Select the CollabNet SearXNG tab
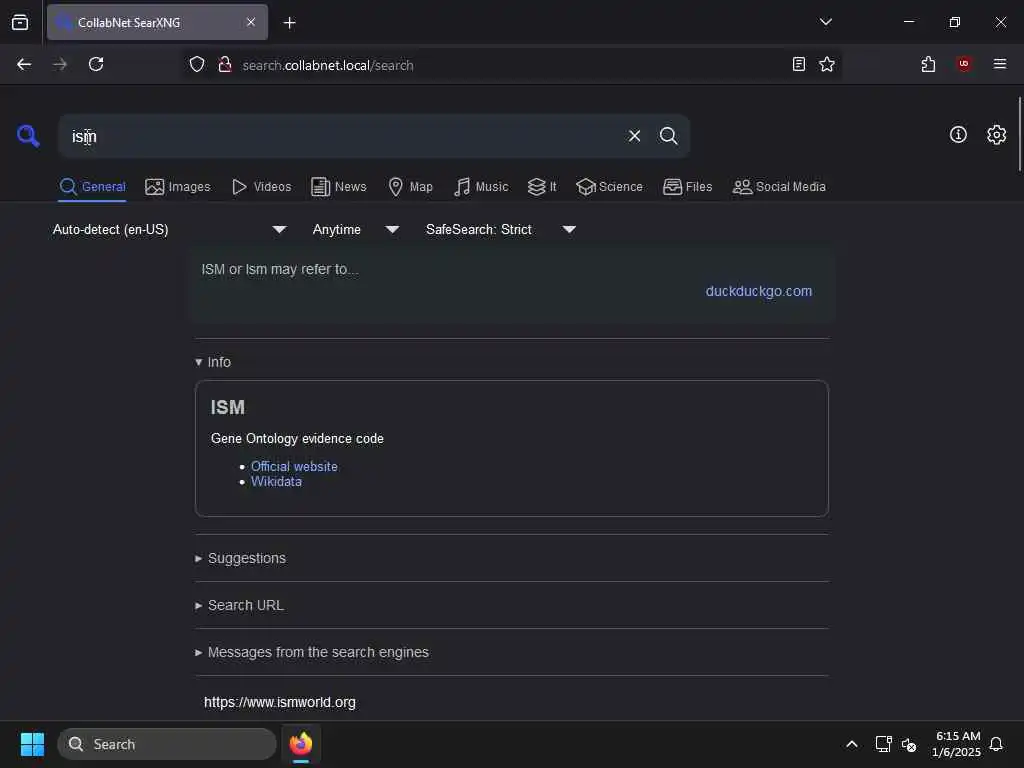Screen dimensions: 1024x768 [x=157, y=22]
